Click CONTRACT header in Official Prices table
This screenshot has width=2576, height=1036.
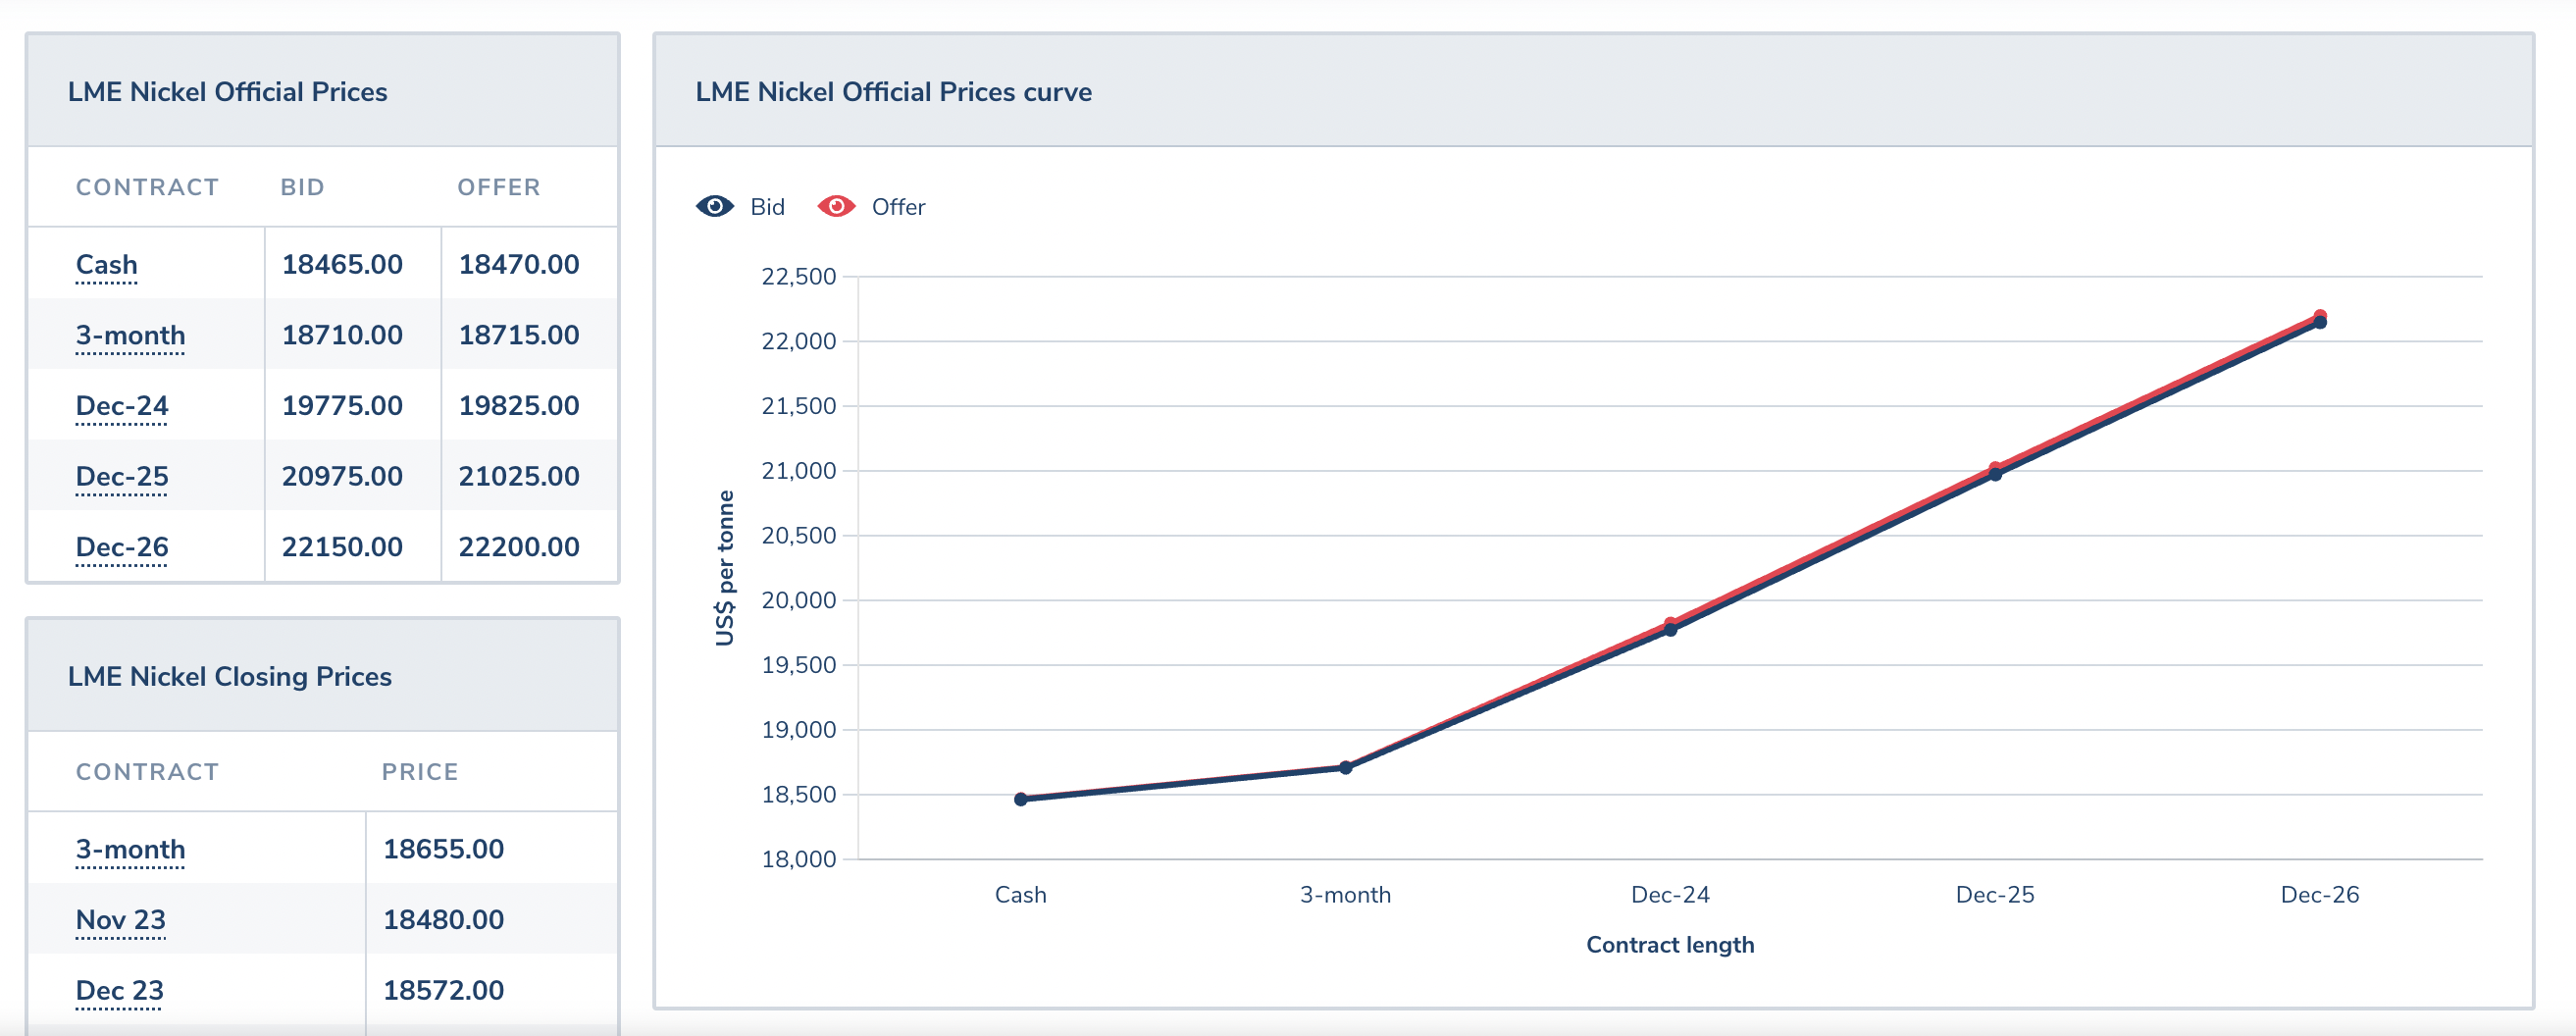point(147,187)
